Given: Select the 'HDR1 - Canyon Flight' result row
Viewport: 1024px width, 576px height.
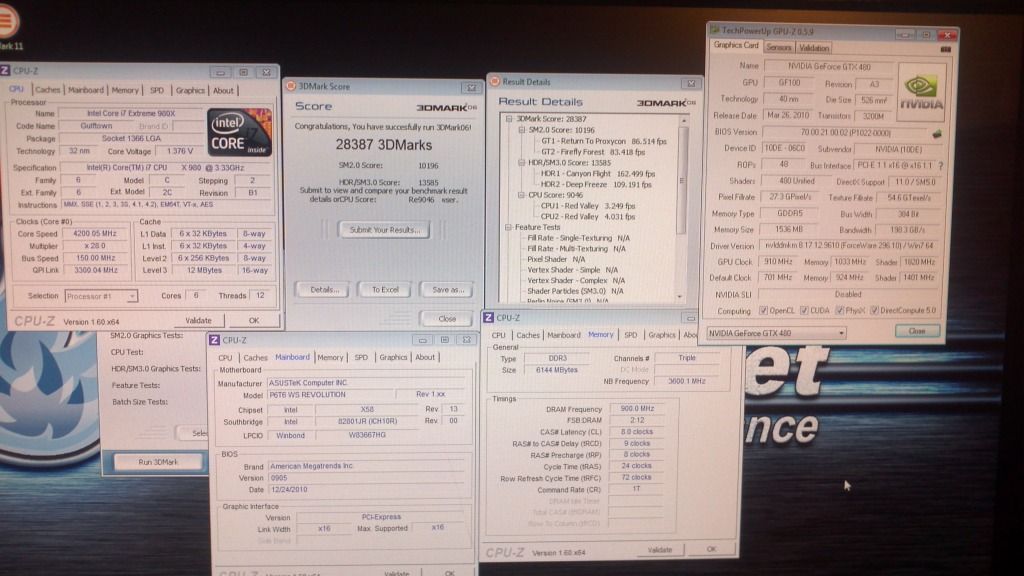Looking at the screenshot, I should tap(598, 174).
